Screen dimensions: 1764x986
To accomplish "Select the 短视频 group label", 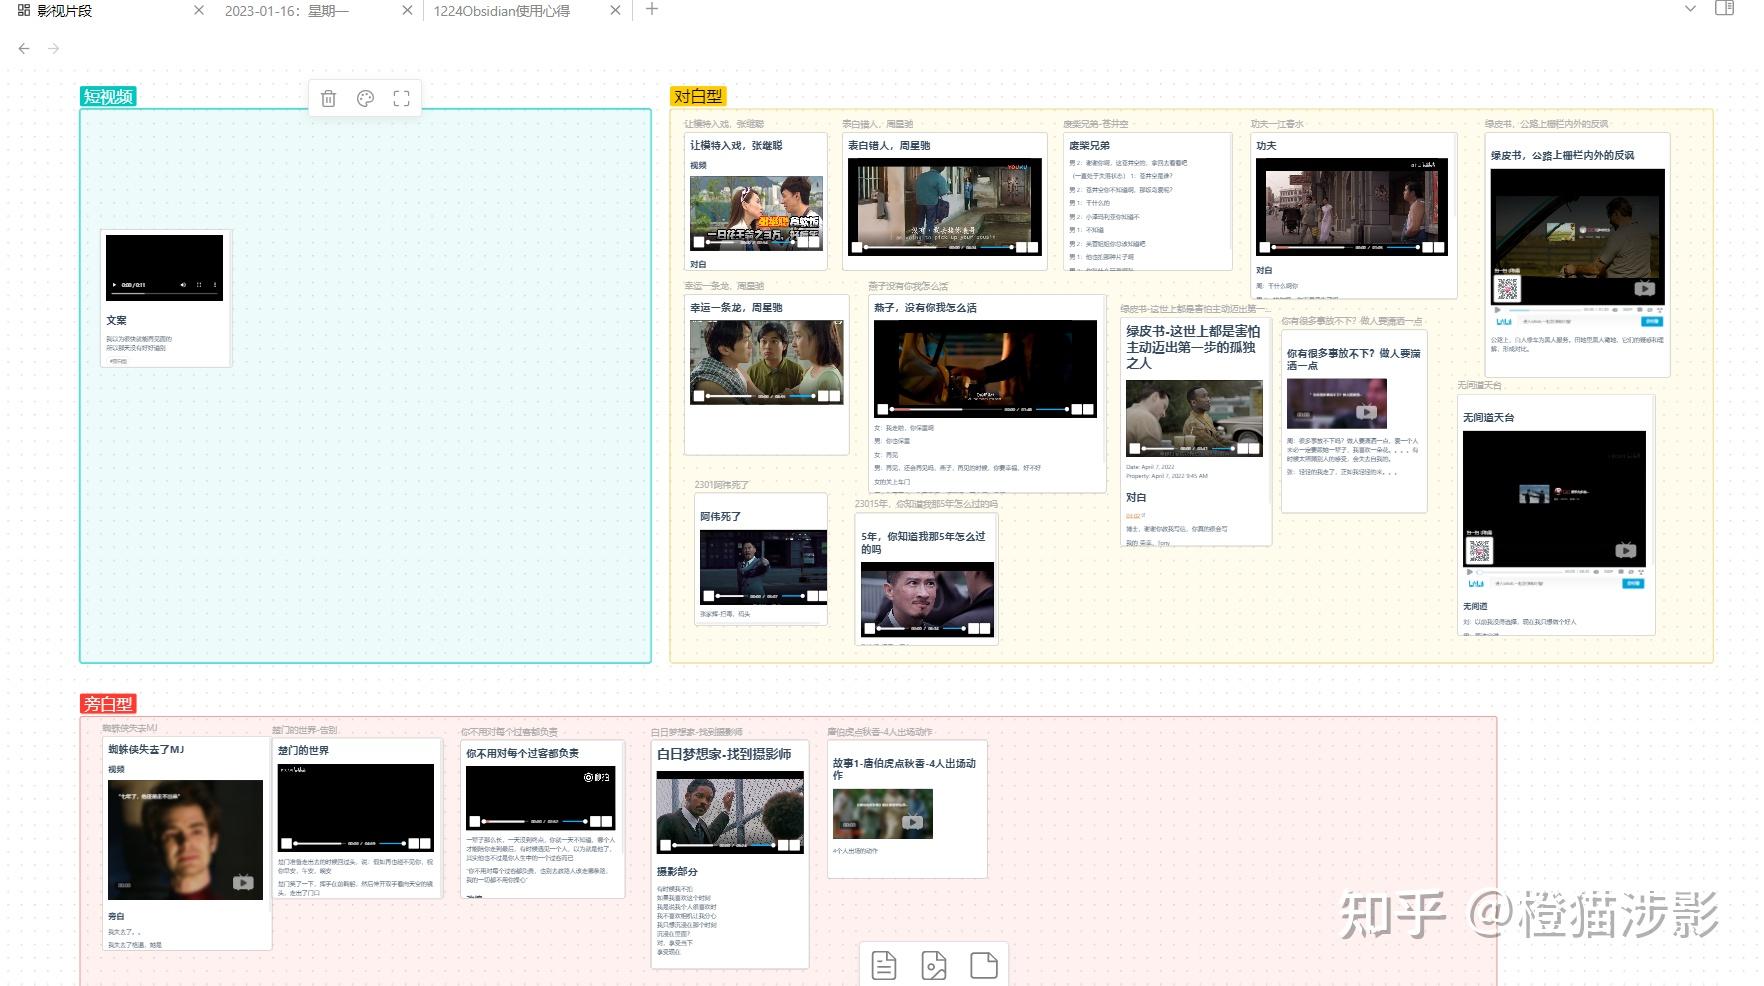I will [x=108, y=96].
